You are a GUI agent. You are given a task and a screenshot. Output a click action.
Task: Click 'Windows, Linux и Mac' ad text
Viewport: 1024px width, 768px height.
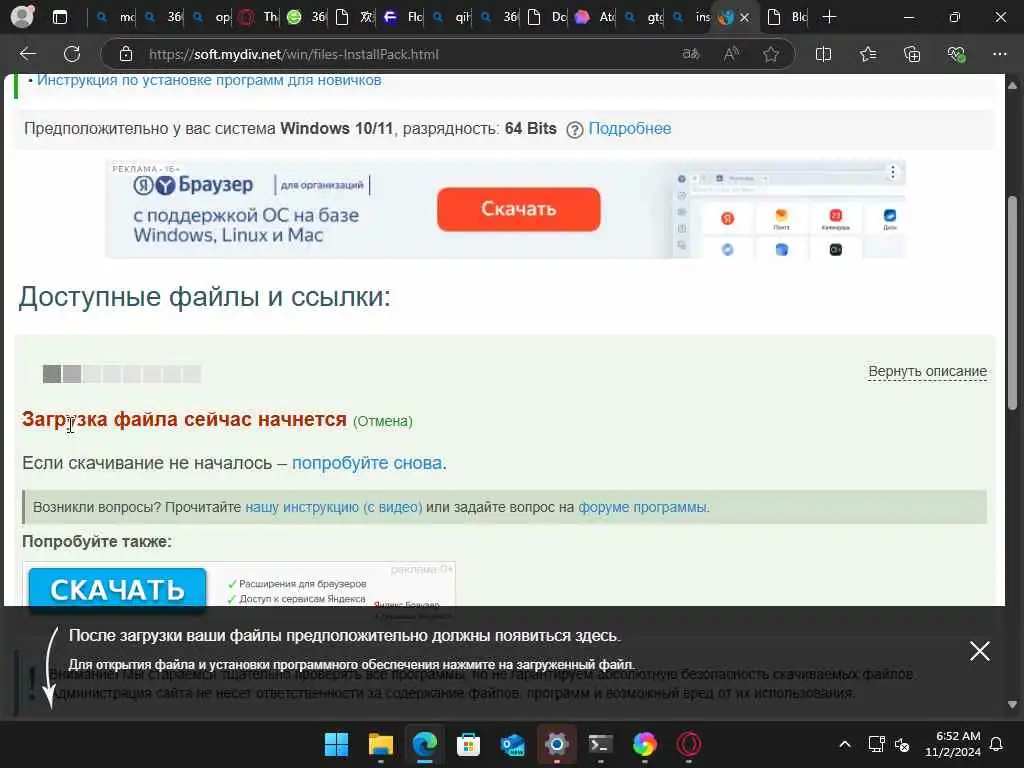[228, 235]
